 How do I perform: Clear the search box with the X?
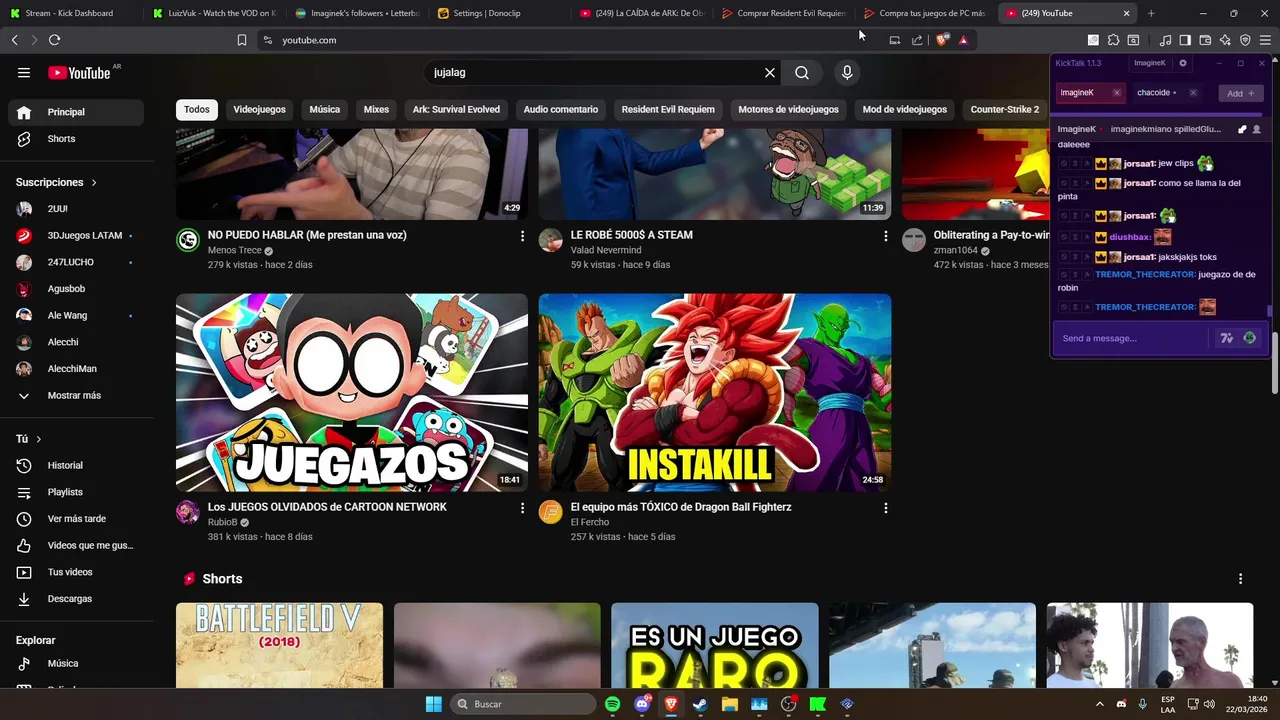coord(770,72)
